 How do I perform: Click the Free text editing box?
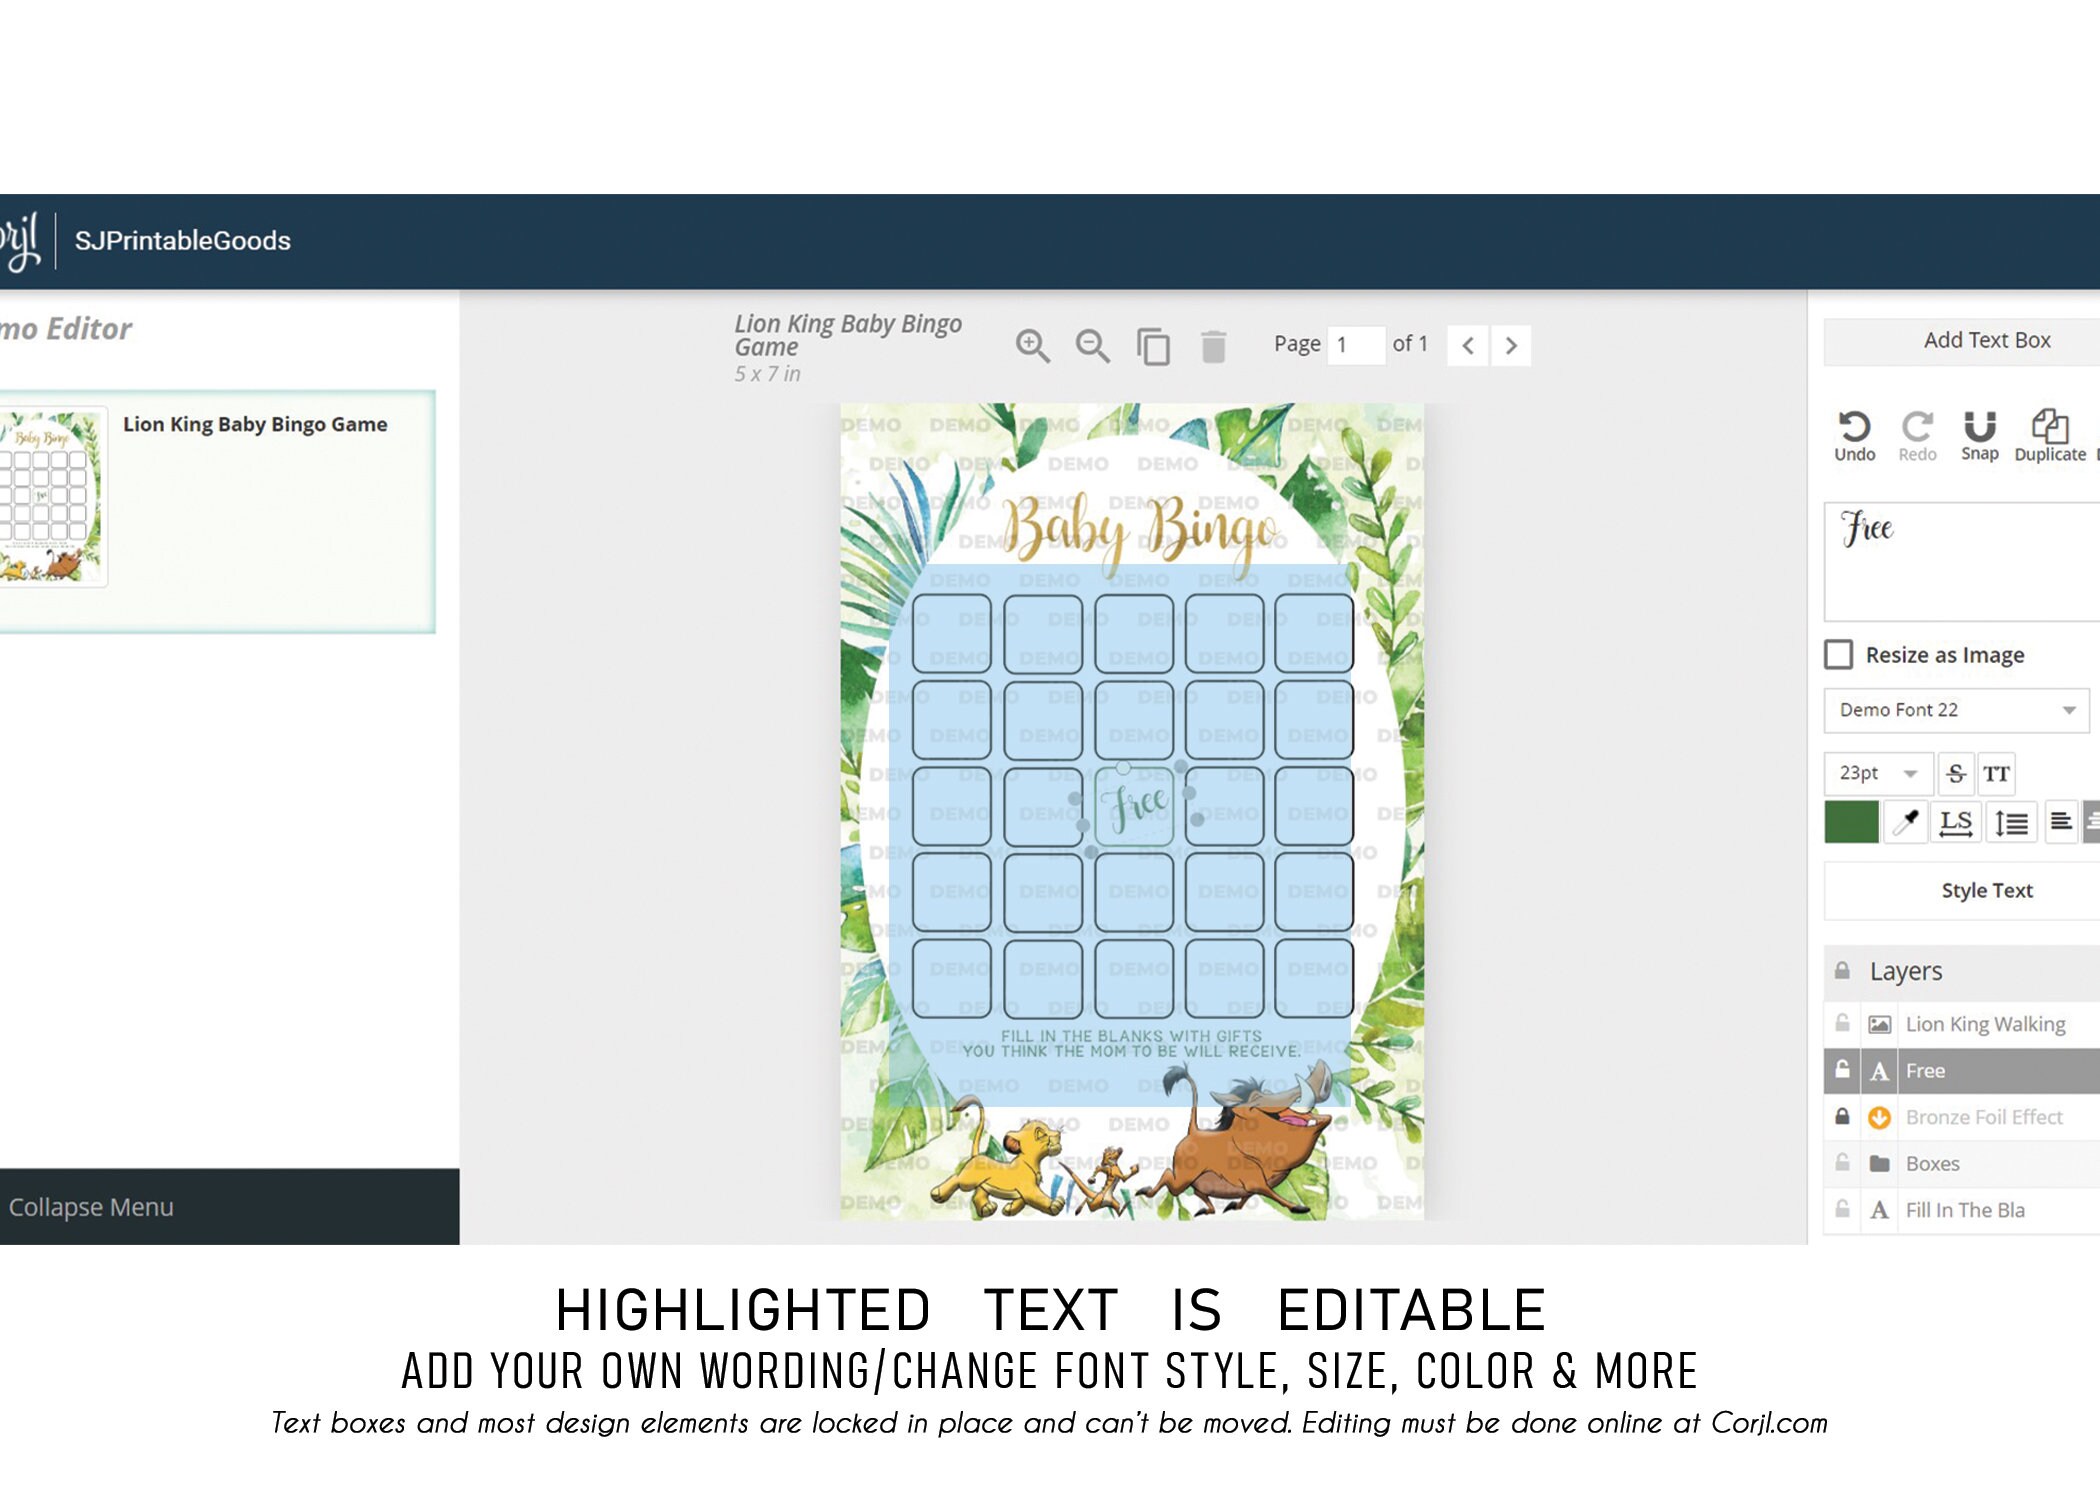1962,562
